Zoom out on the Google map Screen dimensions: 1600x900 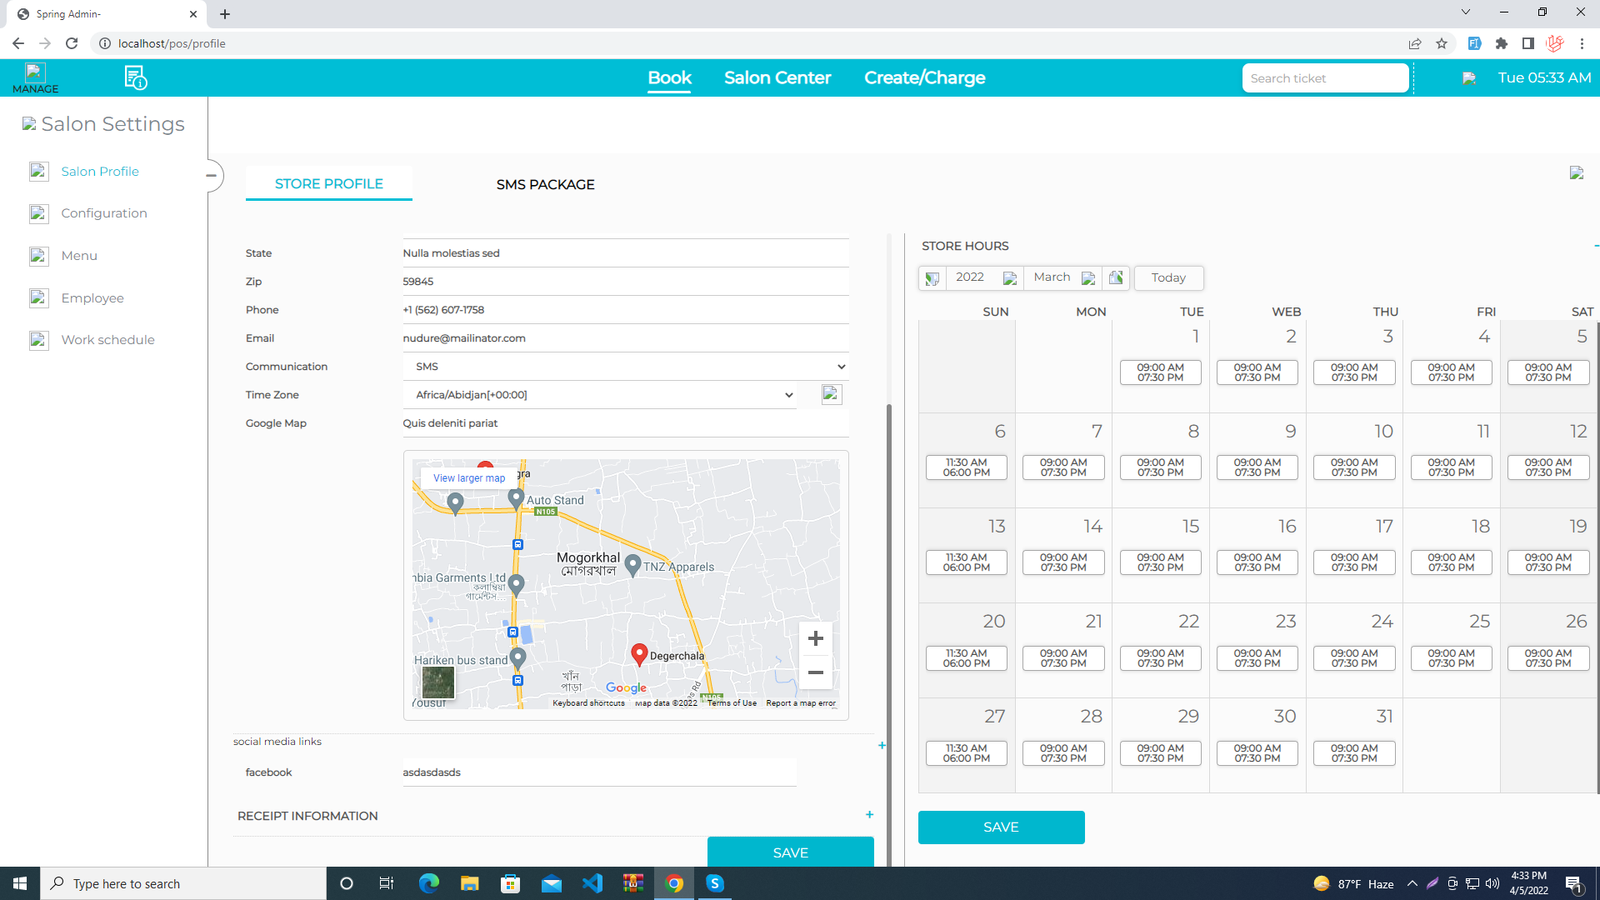coord(815,673)
